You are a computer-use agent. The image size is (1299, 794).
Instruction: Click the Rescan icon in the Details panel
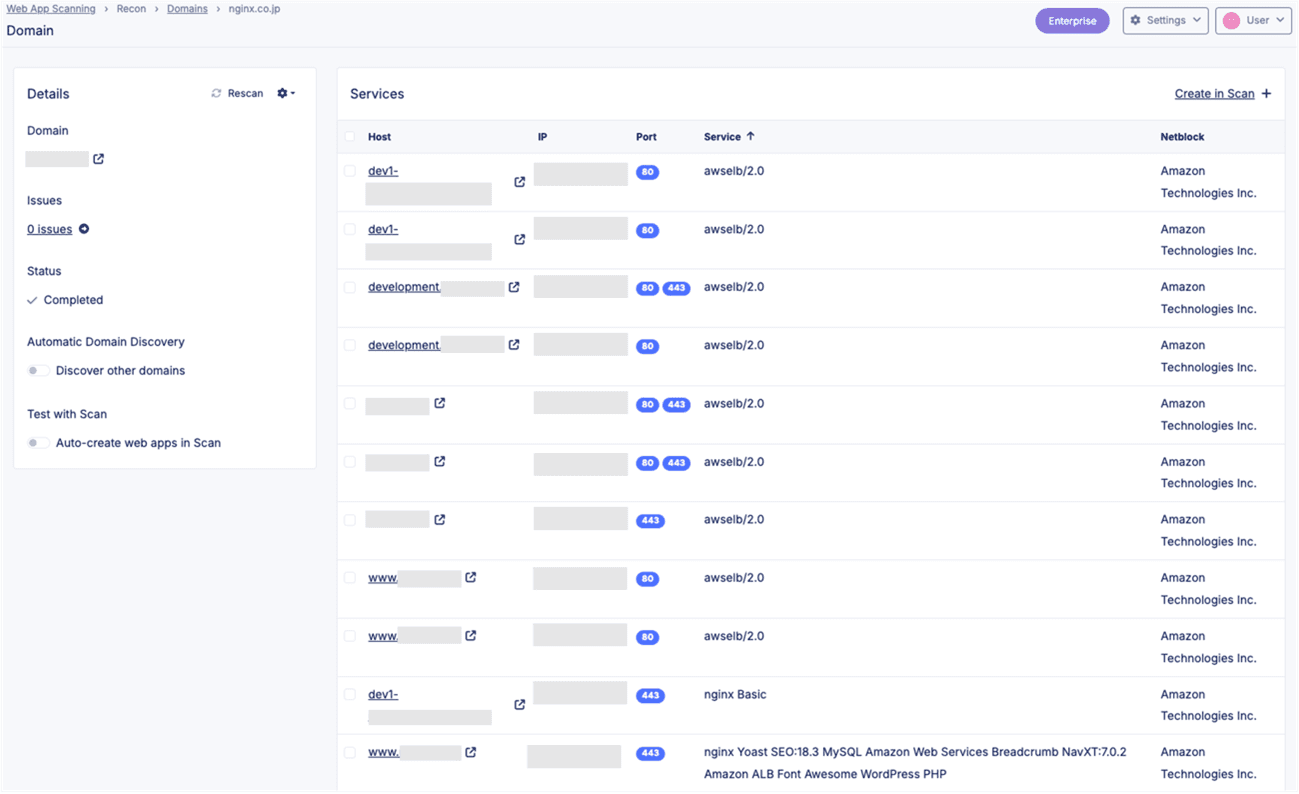tap(216, 93)
